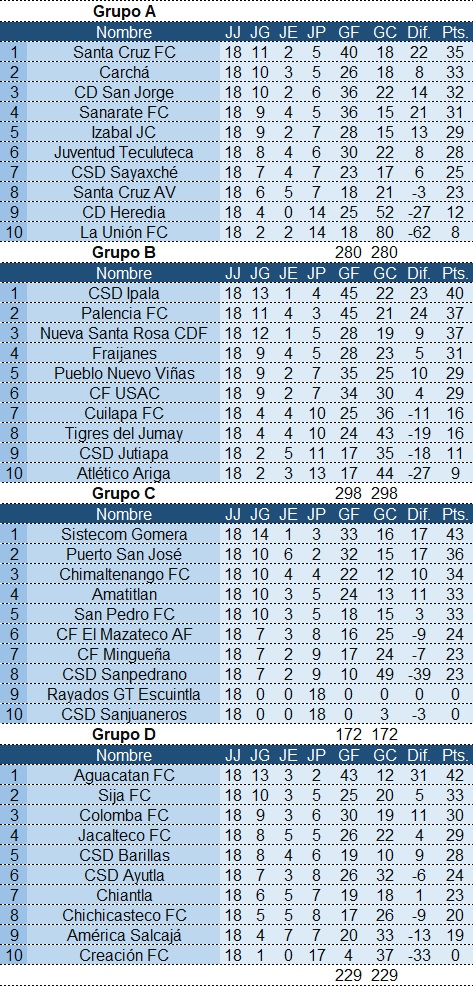
Task: Click the CSD Ipala team name
Action: (124, 294)
